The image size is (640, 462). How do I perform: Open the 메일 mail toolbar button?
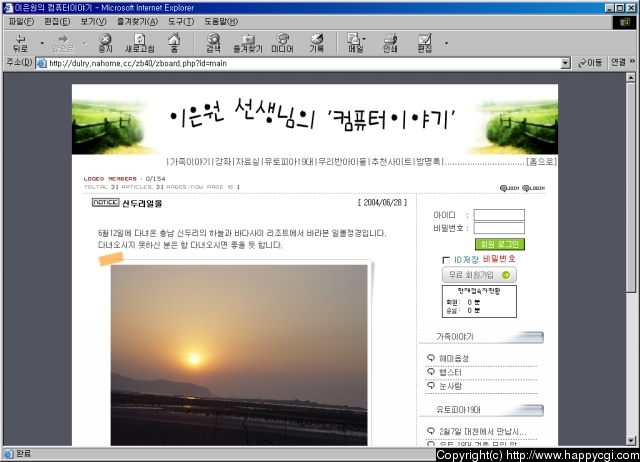(356, 43)
